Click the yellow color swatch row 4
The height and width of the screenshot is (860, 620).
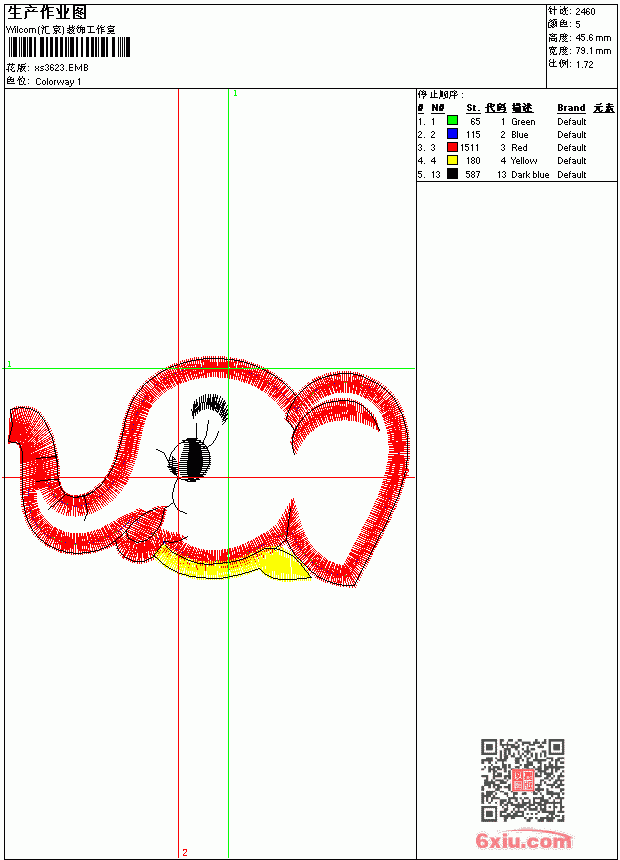point(452,160)
